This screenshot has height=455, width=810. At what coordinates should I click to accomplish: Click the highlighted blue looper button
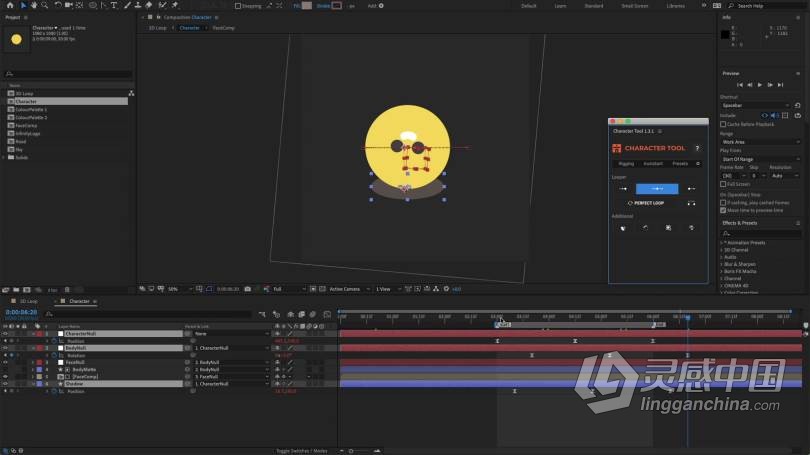(657, 188)
